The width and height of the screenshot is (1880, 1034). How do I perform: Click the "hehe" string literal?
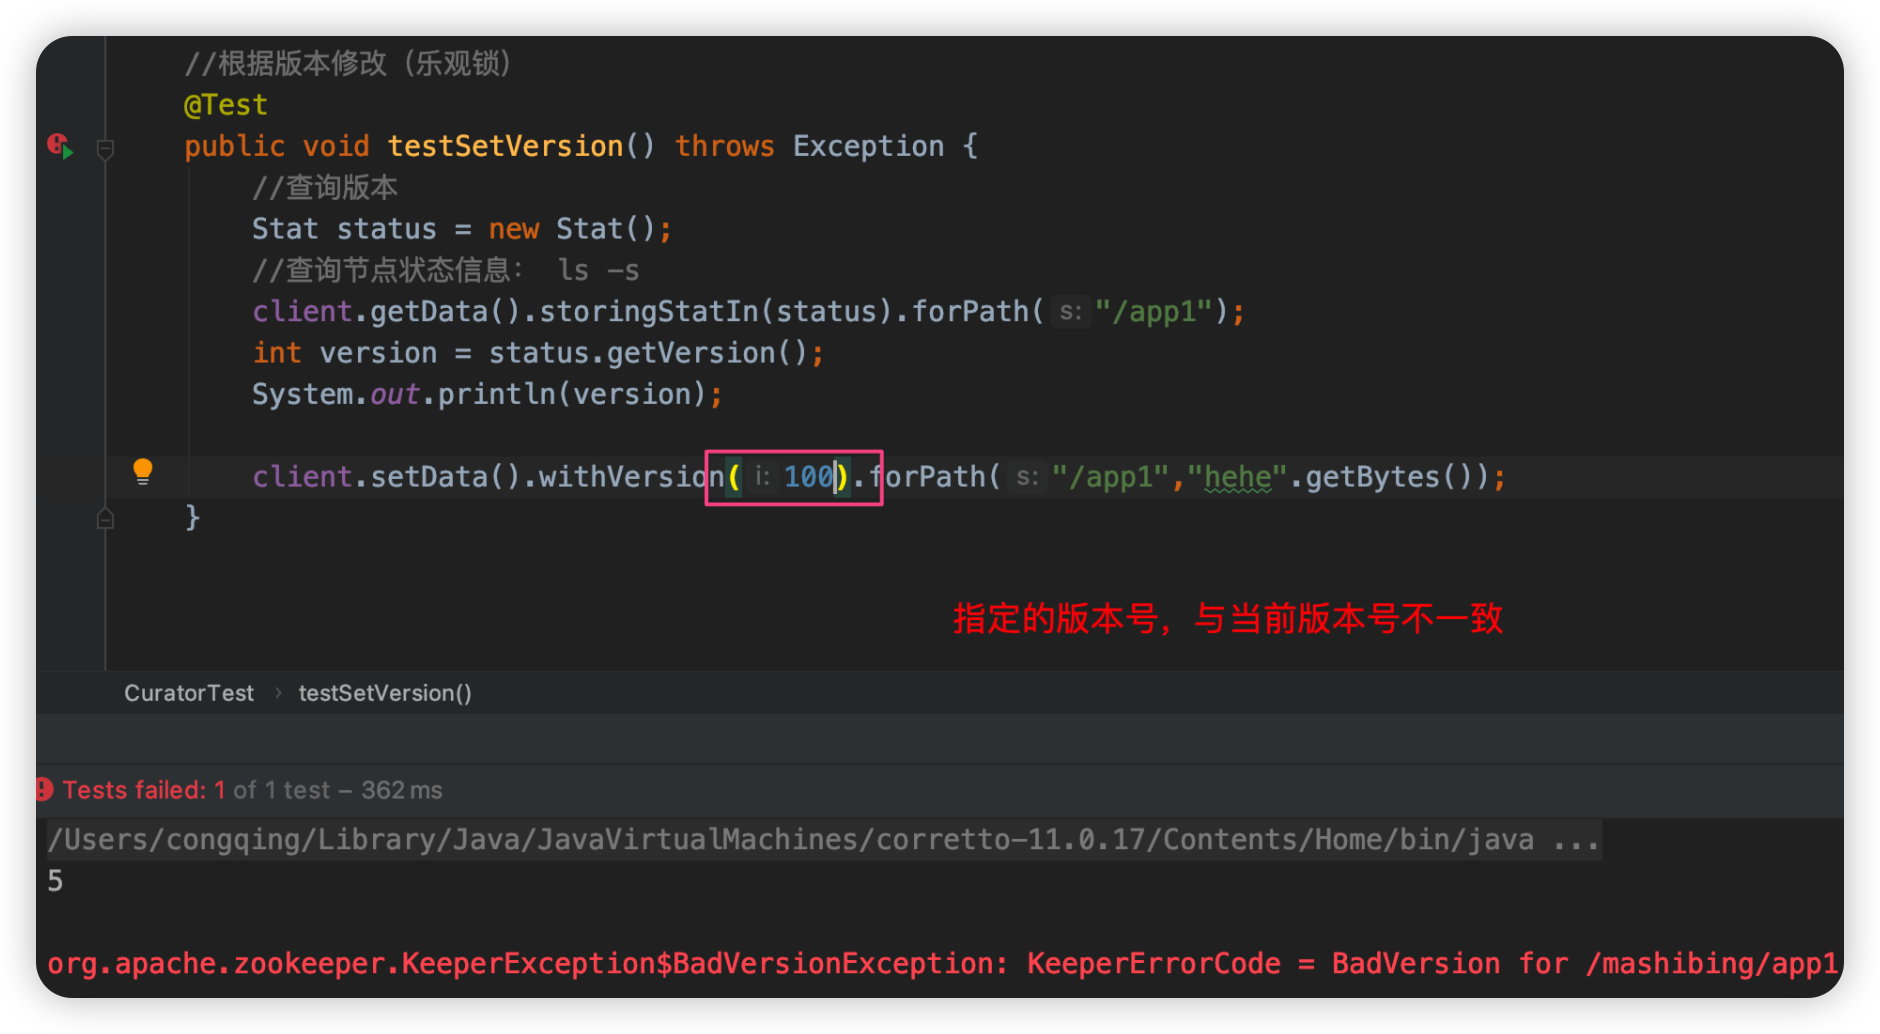coord(1237,477)
